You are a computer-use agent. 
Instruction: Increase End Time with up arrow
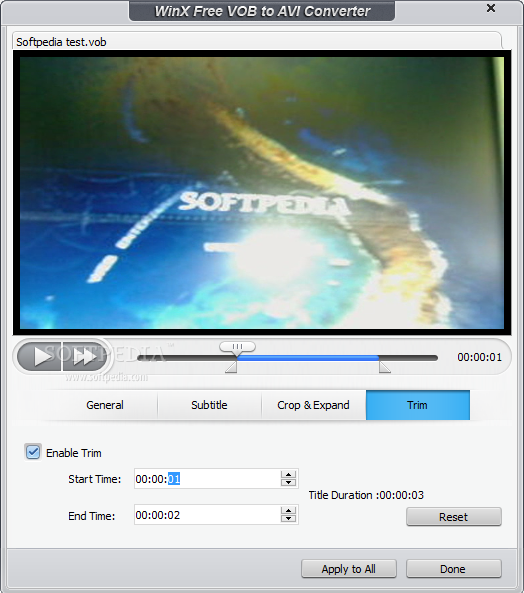[x=289, y=511]
